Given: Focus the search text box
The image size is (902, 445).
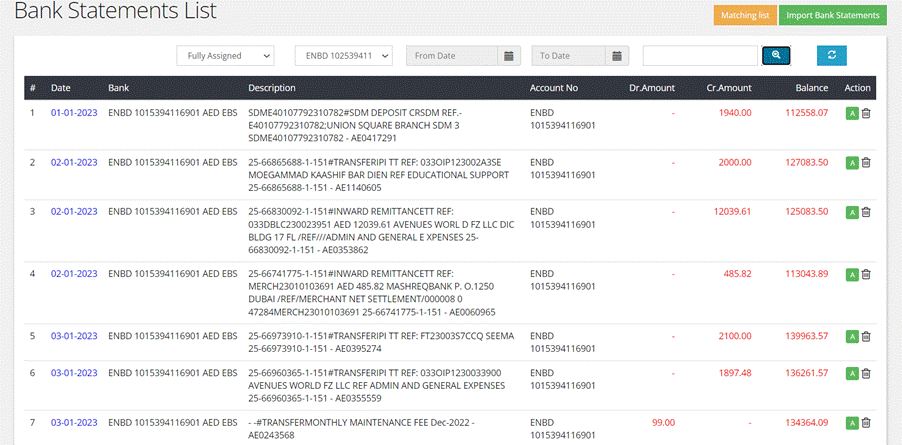Looking at the screenshot, I should tap(700, 56).
